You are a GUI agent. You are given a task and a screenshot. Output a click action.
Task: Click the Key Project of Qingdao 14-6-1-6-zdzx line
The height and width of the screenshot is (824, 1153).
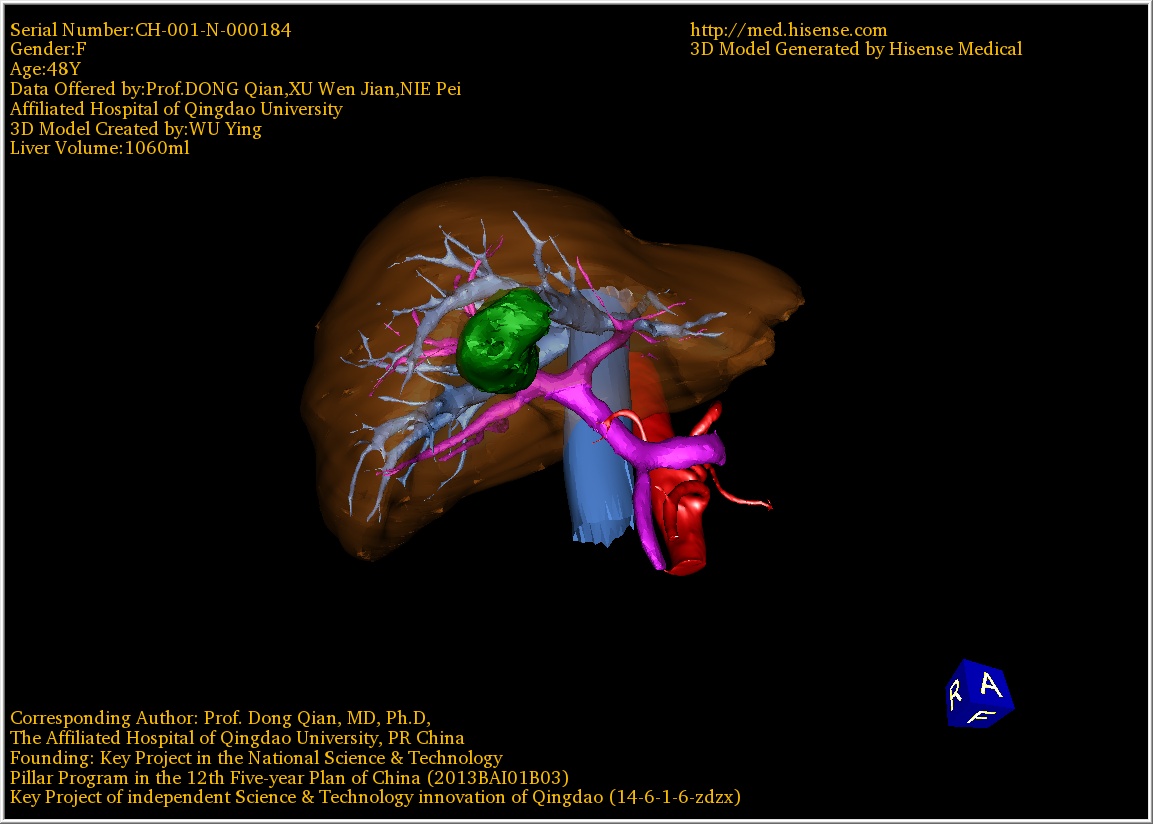(x=375, y=797)
